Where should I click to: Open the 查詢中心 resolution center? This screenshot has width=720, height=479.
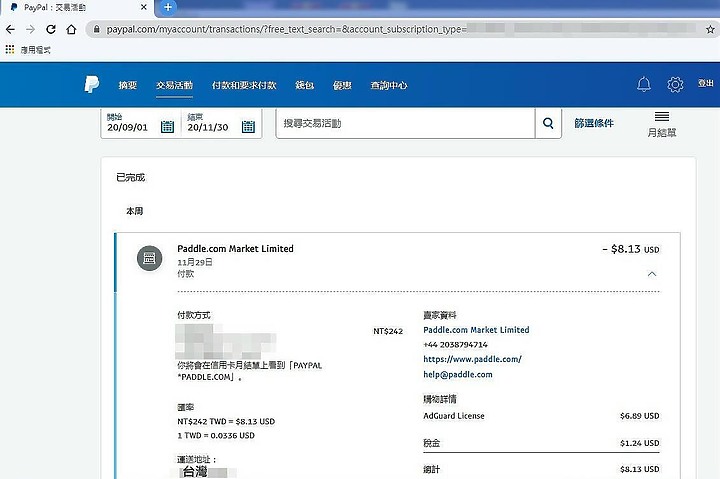tap(388, 85)
